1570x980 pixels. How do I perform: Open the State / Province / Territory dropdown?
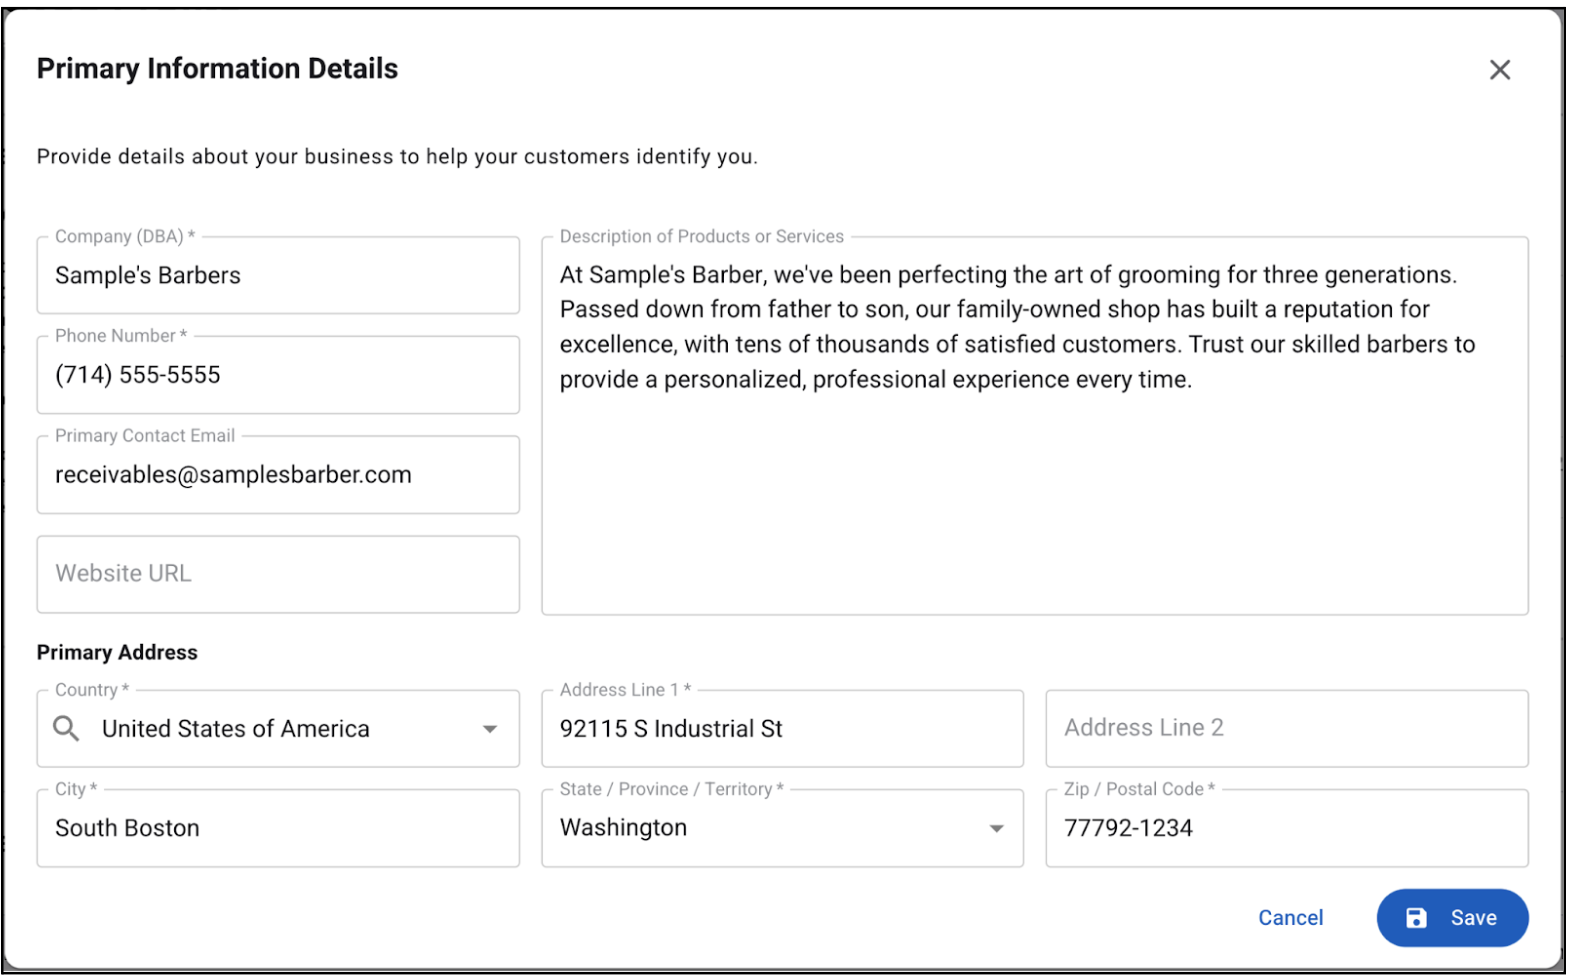coord(996,828)
